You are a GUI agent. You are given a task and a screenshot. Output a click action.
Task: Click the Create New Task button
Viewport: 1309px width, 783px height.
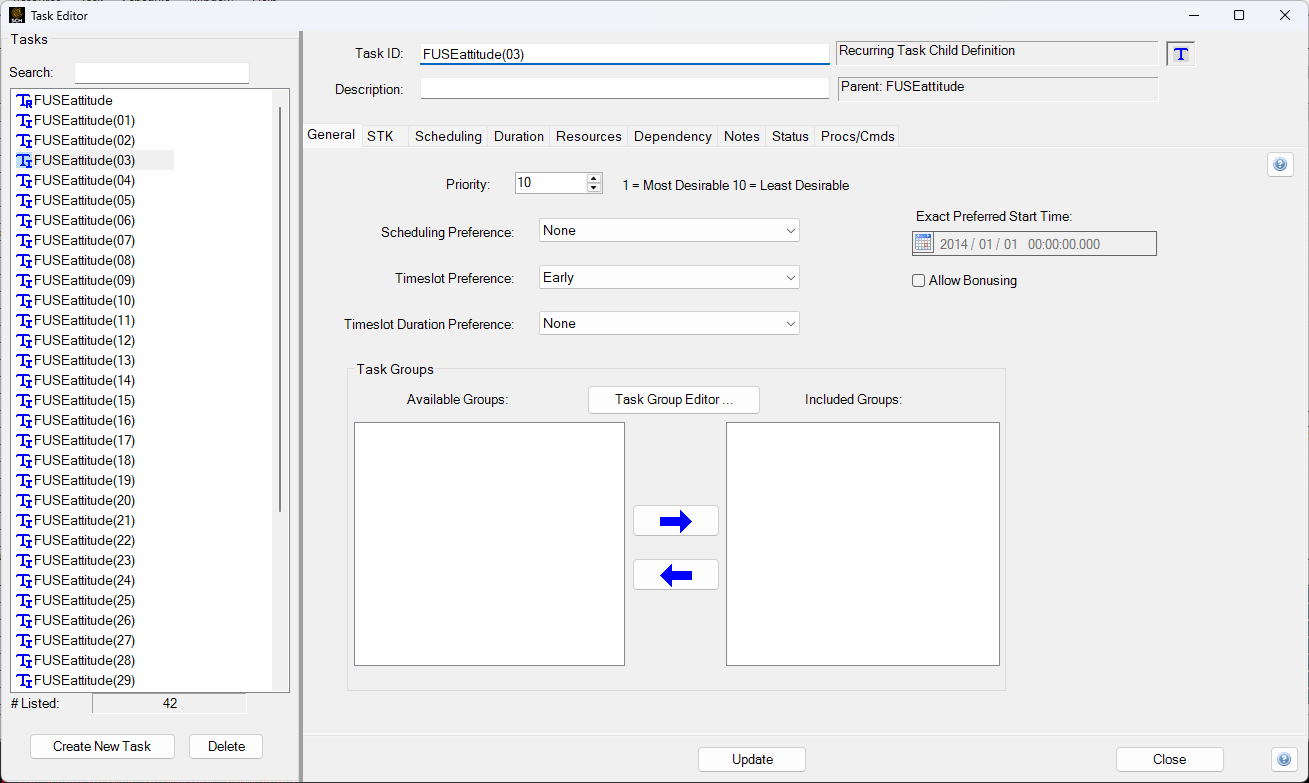coord(101,746)
